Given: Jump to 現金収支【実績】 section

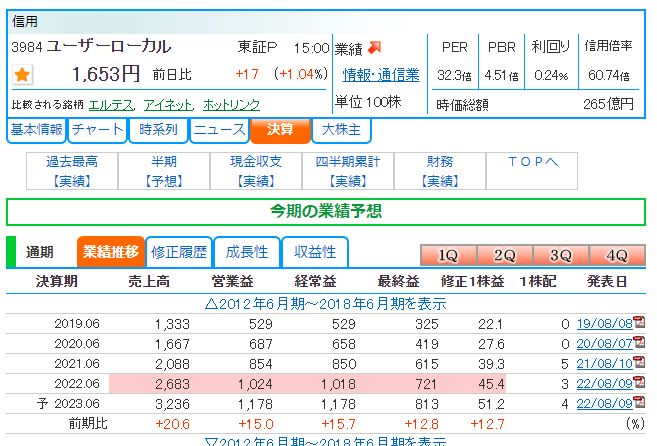Looking at the screenshot, I should tap(256, 171).
